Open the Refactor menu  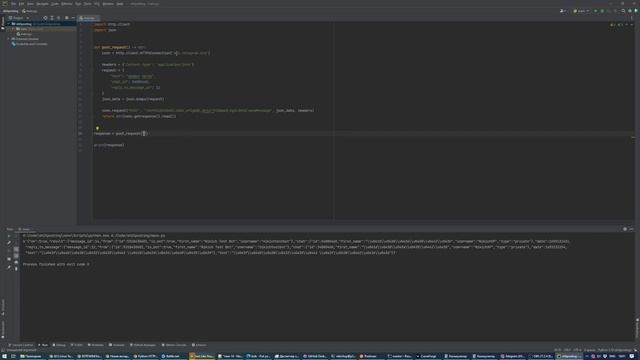coord(67,4)
